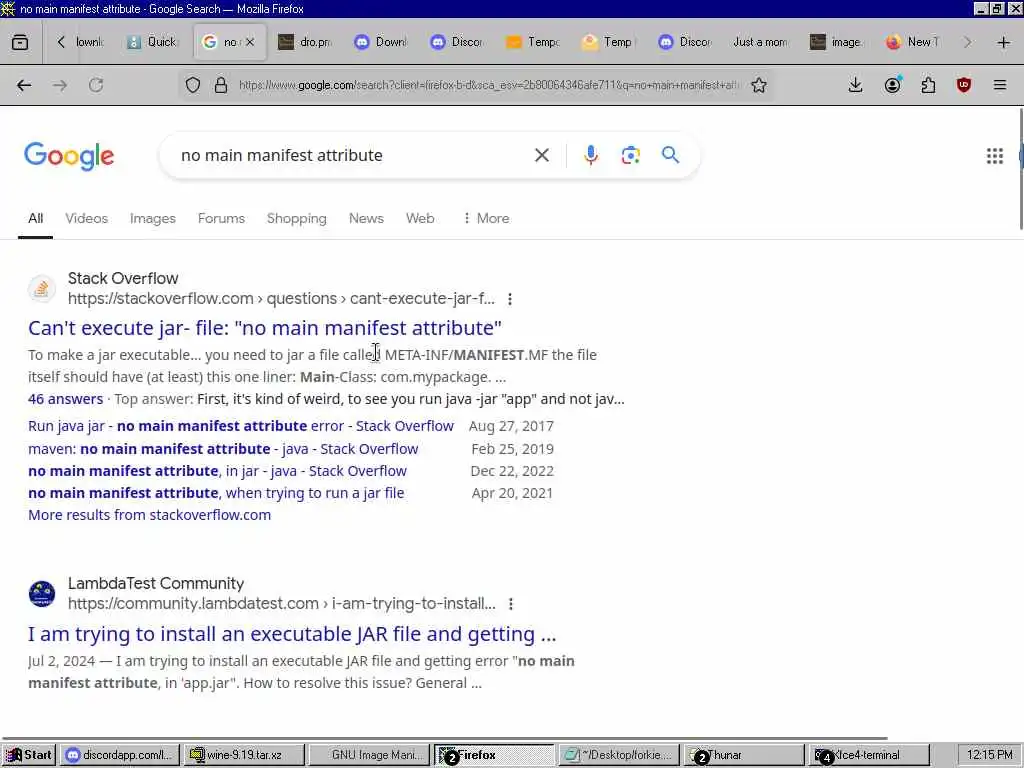Switch to discordapp.com taskbar window
The image size is (1024, 768).
coord(120,755)
